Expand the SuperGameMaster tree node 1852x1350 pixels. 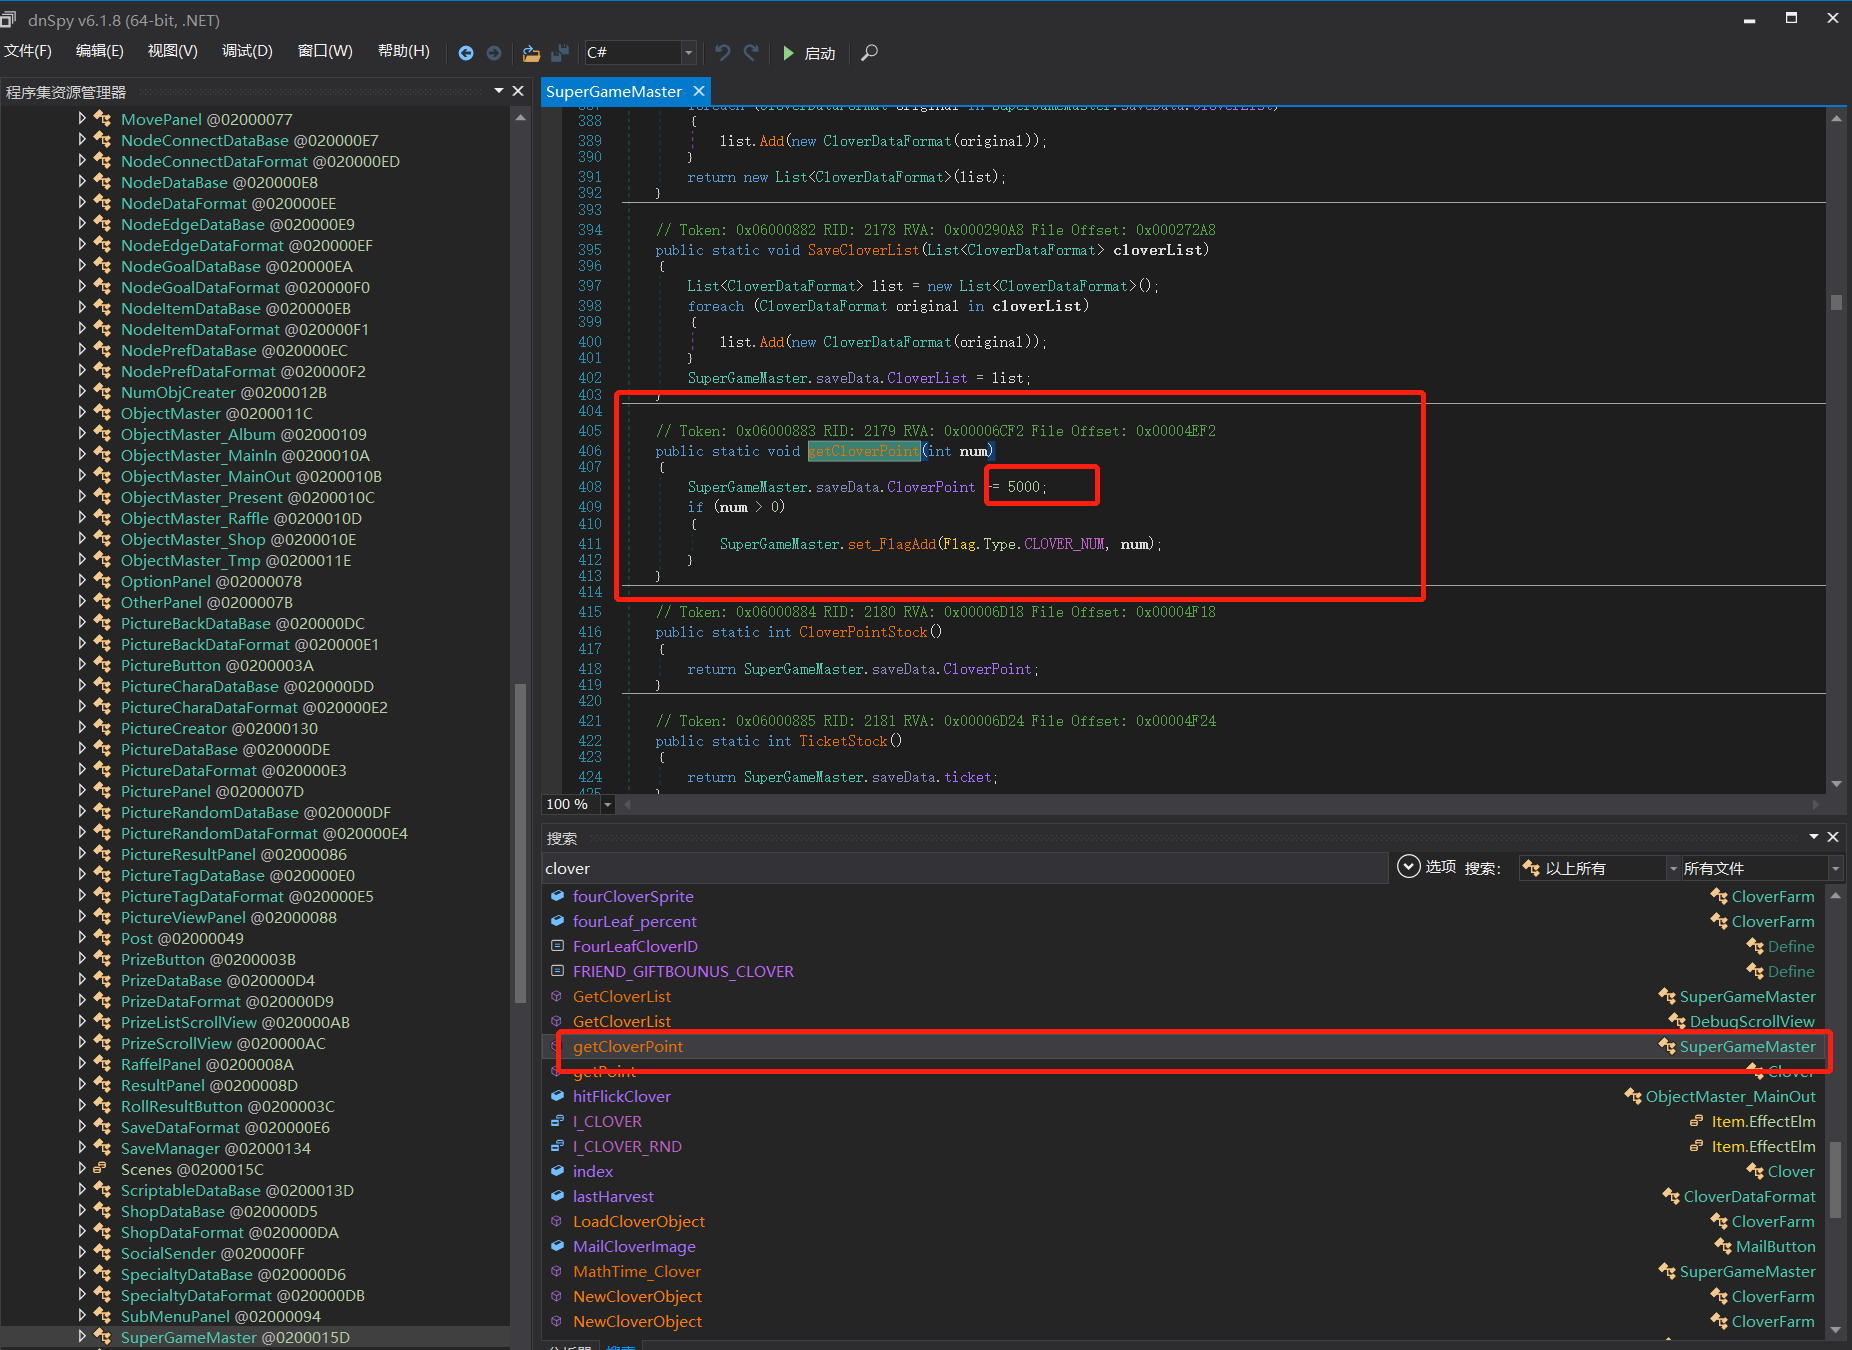[x=82, y=1337]
